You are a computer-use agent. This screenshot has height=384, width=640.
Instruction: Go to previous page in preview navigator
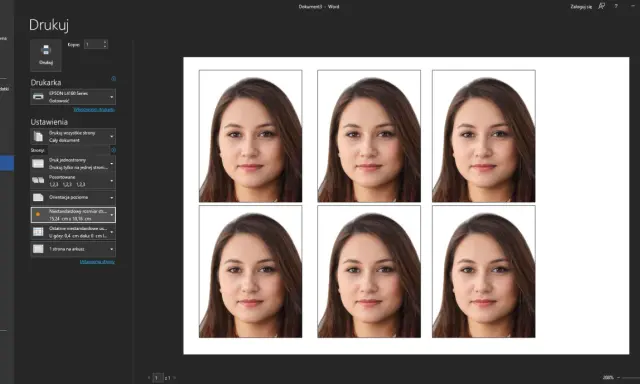[149, 378]
